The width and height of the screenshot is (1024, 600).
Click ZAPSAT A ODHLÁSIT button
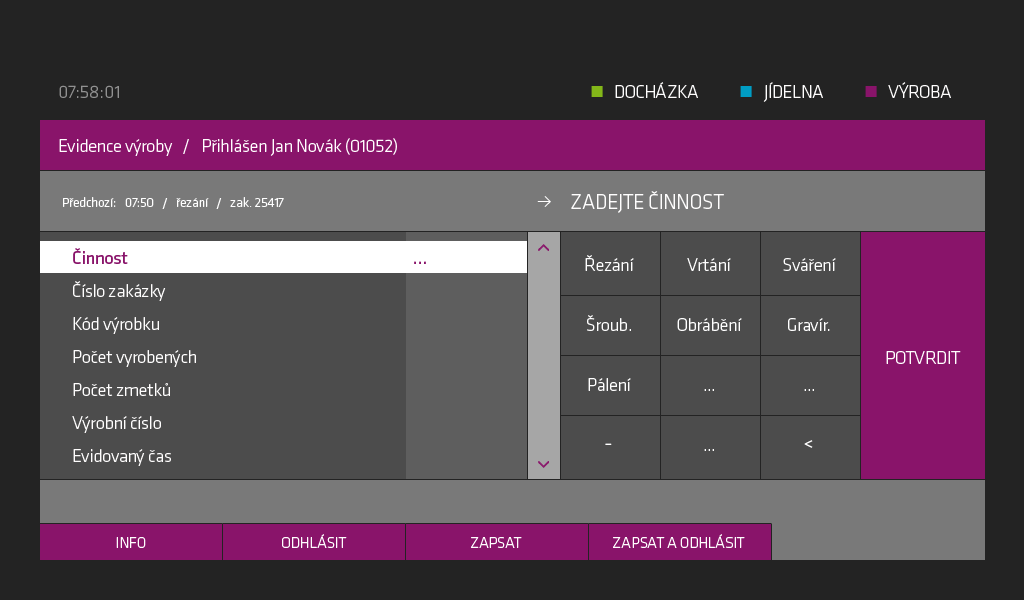(x=679, y=542)
